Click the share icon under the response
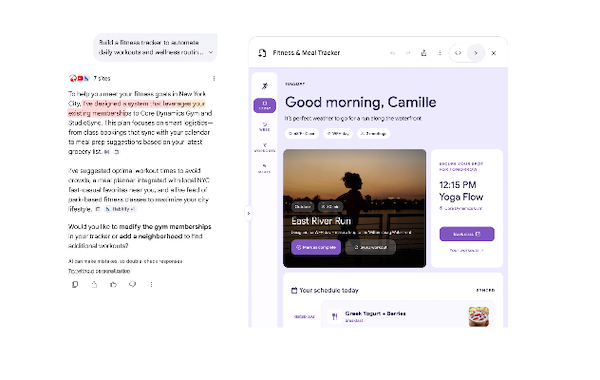The width and height of the screenshot is (600, 380). coord(94,284)
